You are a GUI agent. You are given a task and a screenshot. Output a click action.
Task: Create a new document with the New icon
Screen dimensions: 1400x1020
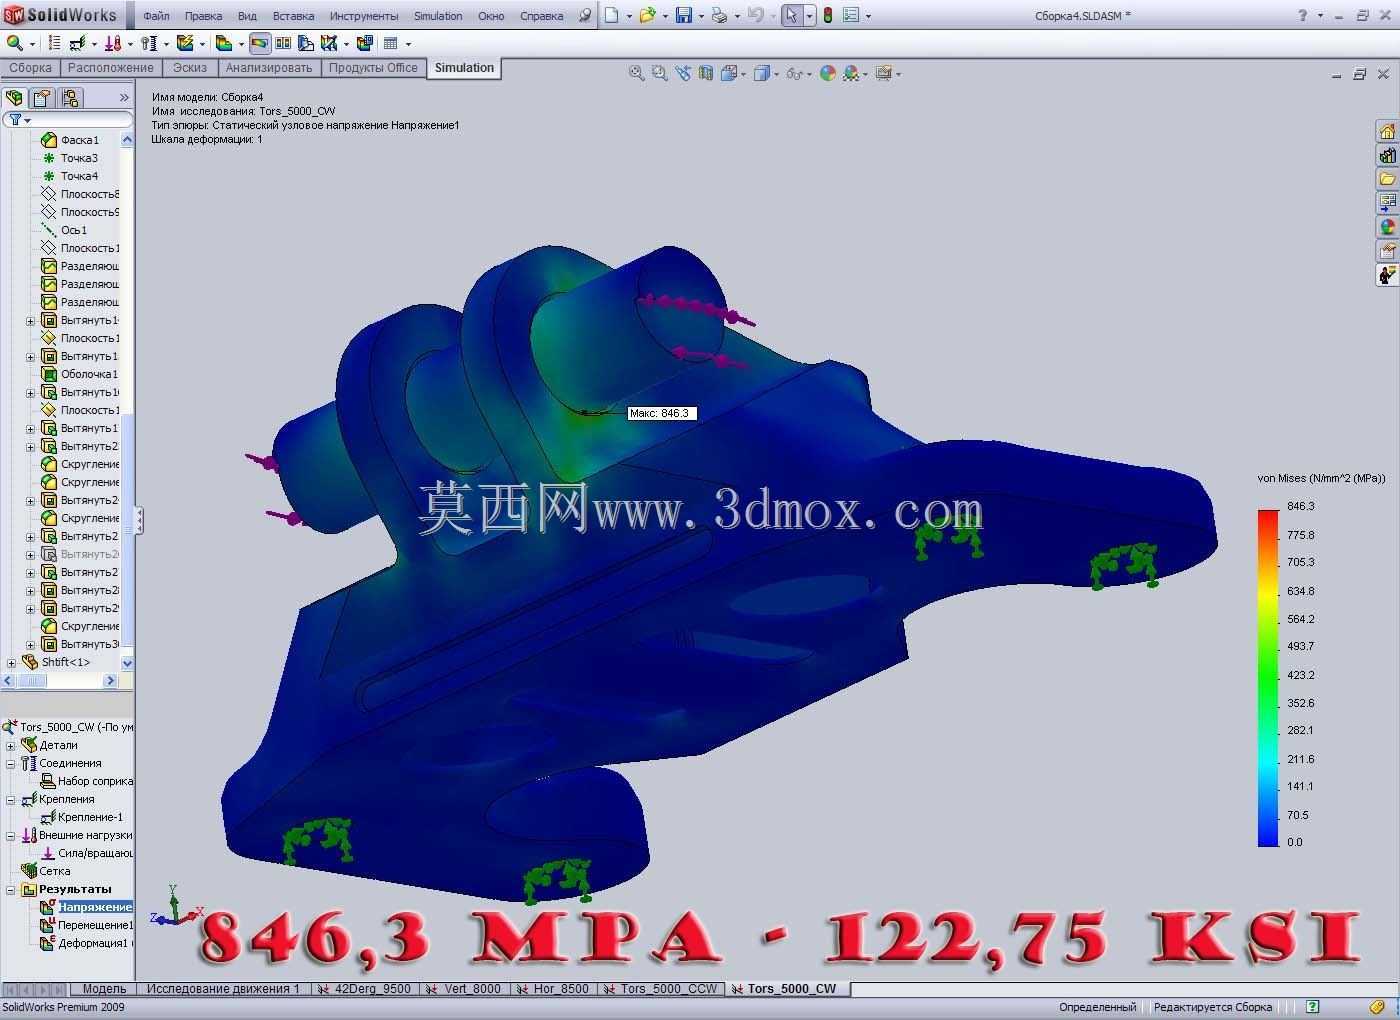(x=611, y=15)
